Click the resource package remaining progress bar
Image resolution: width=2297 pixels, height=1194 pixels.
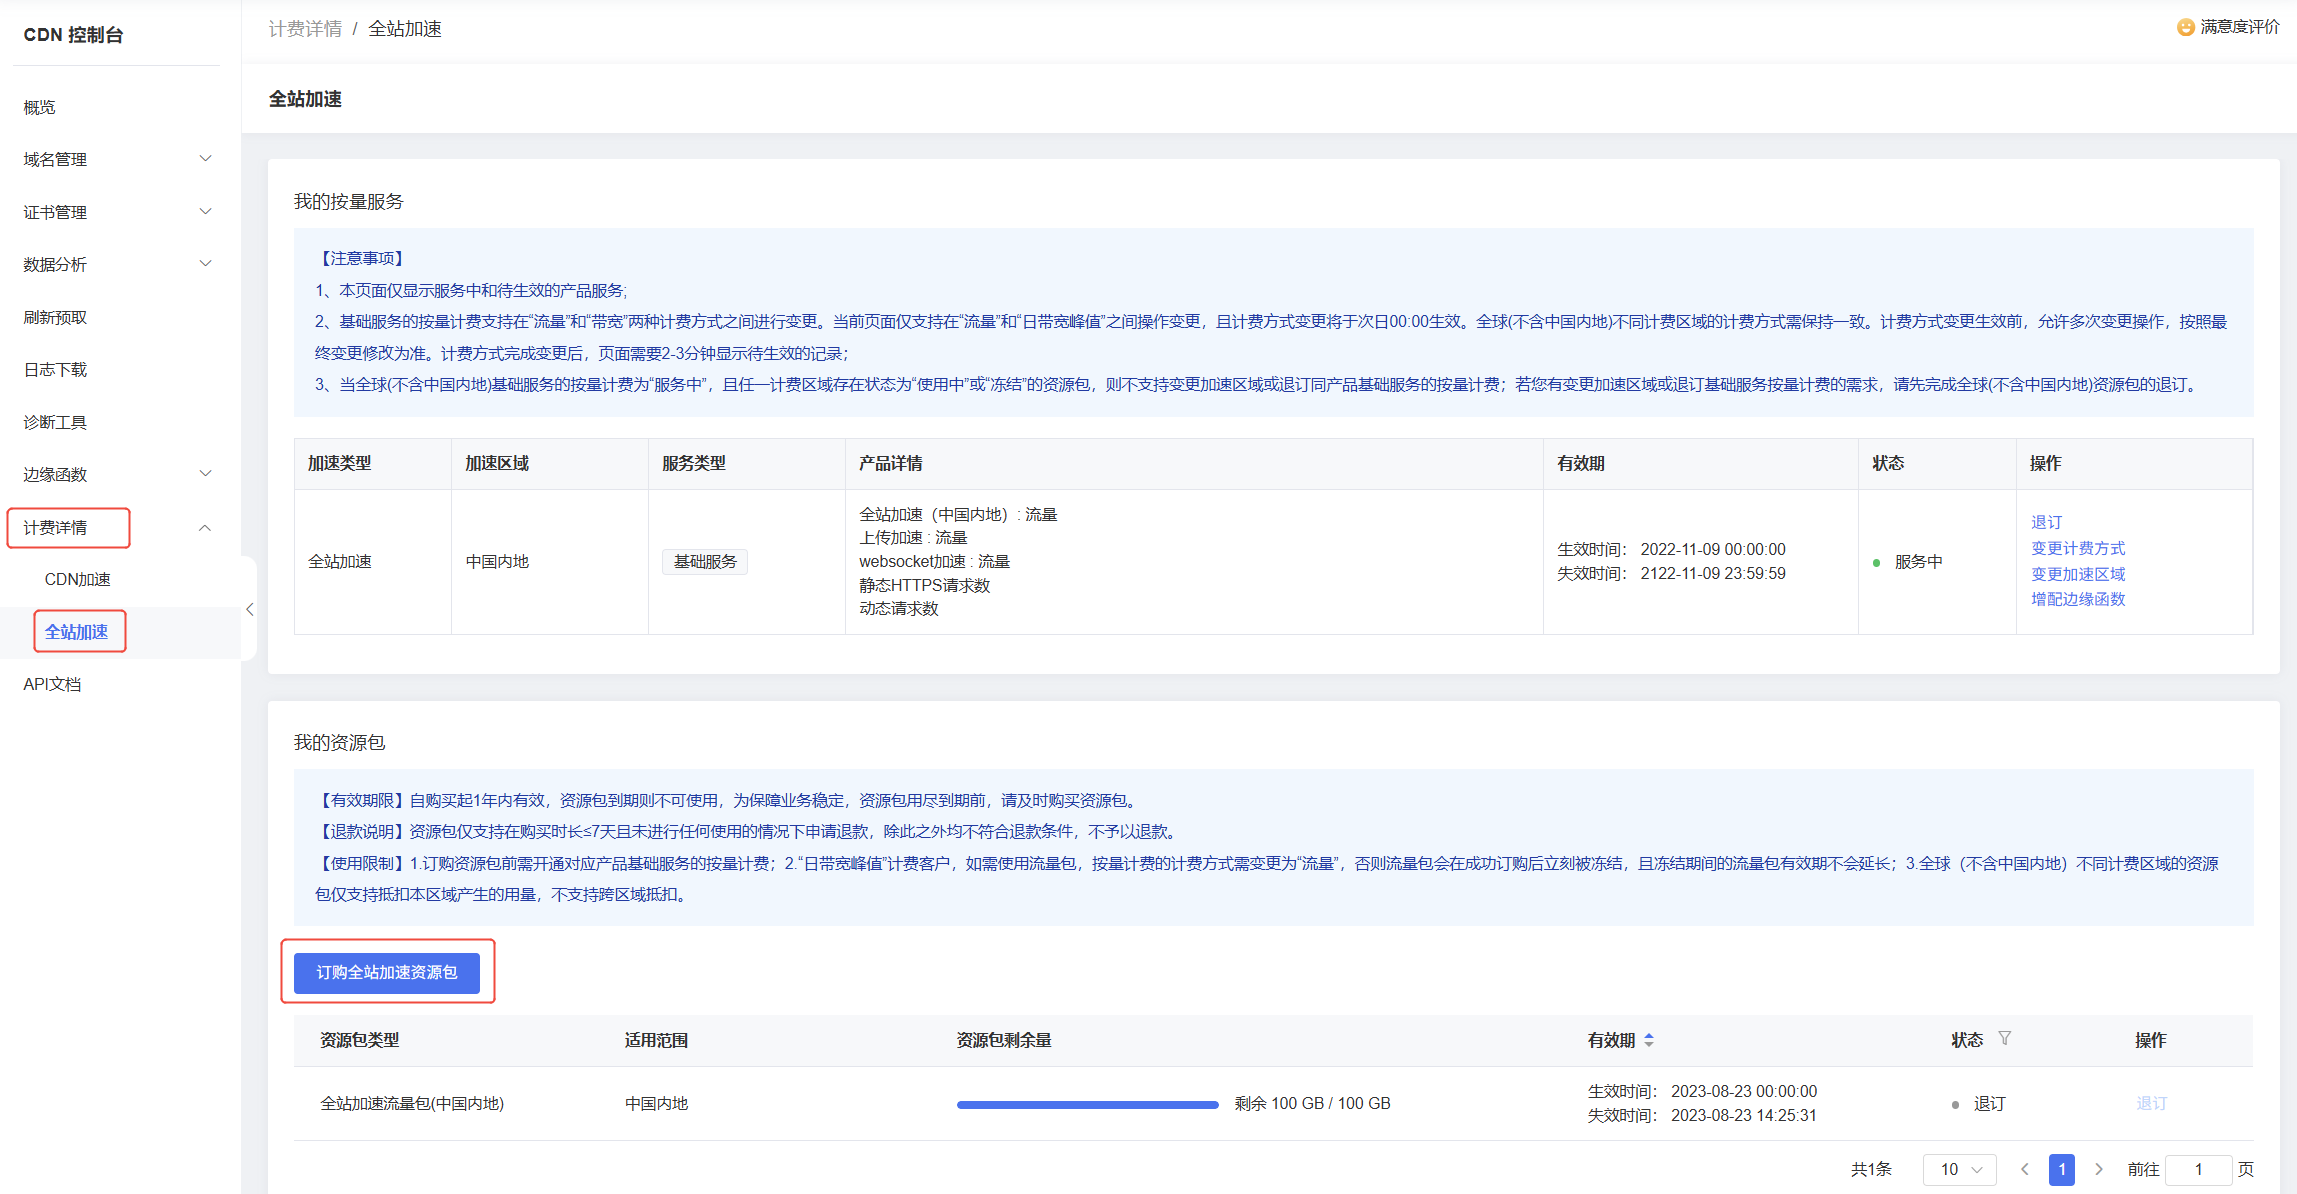click(x=1087, y=1104)
